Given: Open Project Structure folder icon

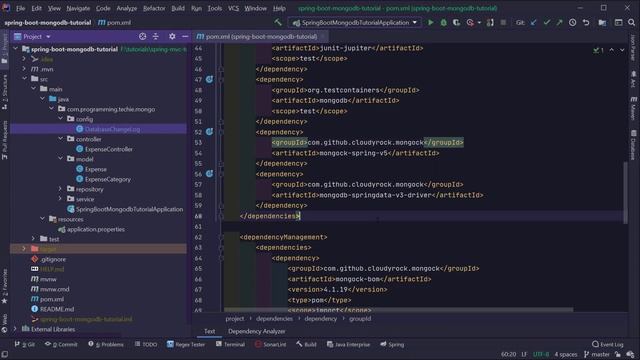Looking at the screenshot, I should 602,23.
